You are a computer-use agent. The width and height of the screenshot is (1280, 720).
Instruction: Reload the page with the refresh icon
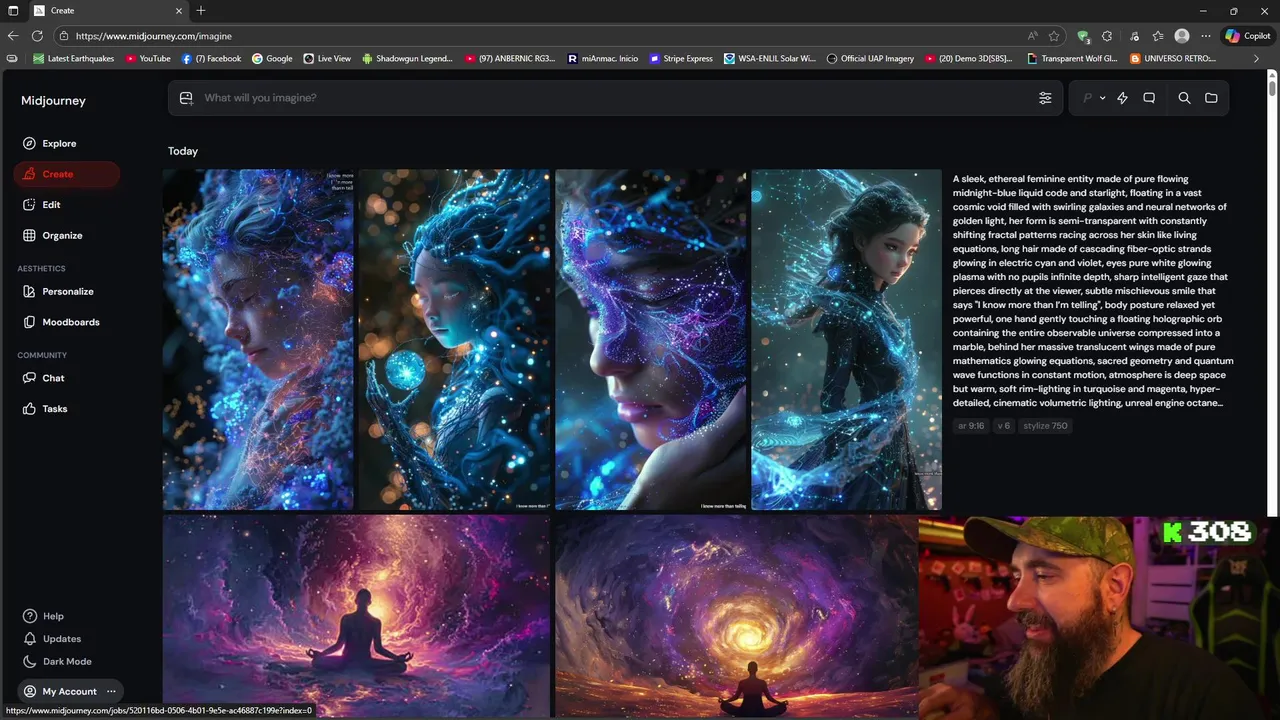click(37, 36)
